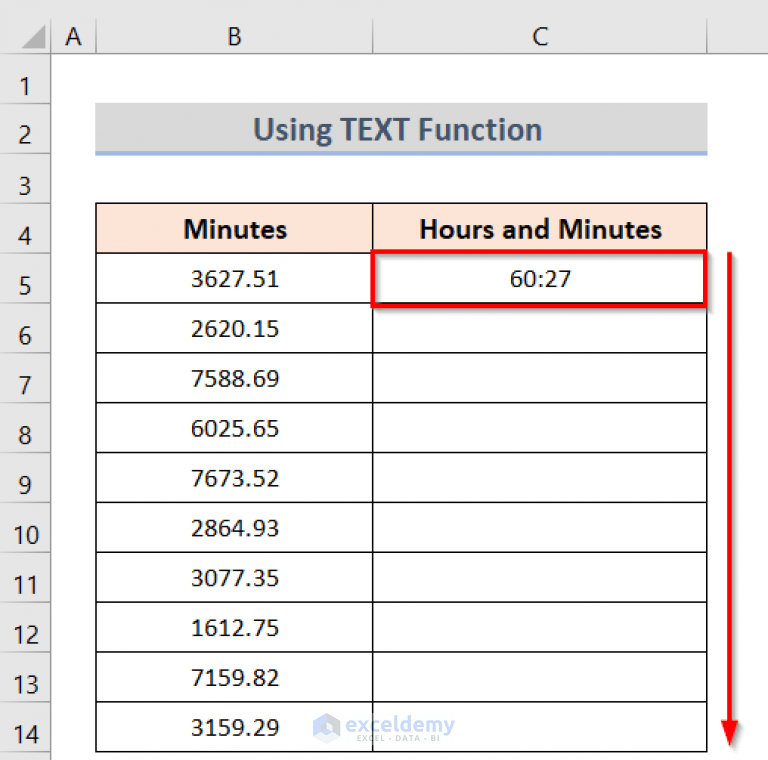Click the Select All corner triangle
Viewport: 768px width, 760px height.
33,37
